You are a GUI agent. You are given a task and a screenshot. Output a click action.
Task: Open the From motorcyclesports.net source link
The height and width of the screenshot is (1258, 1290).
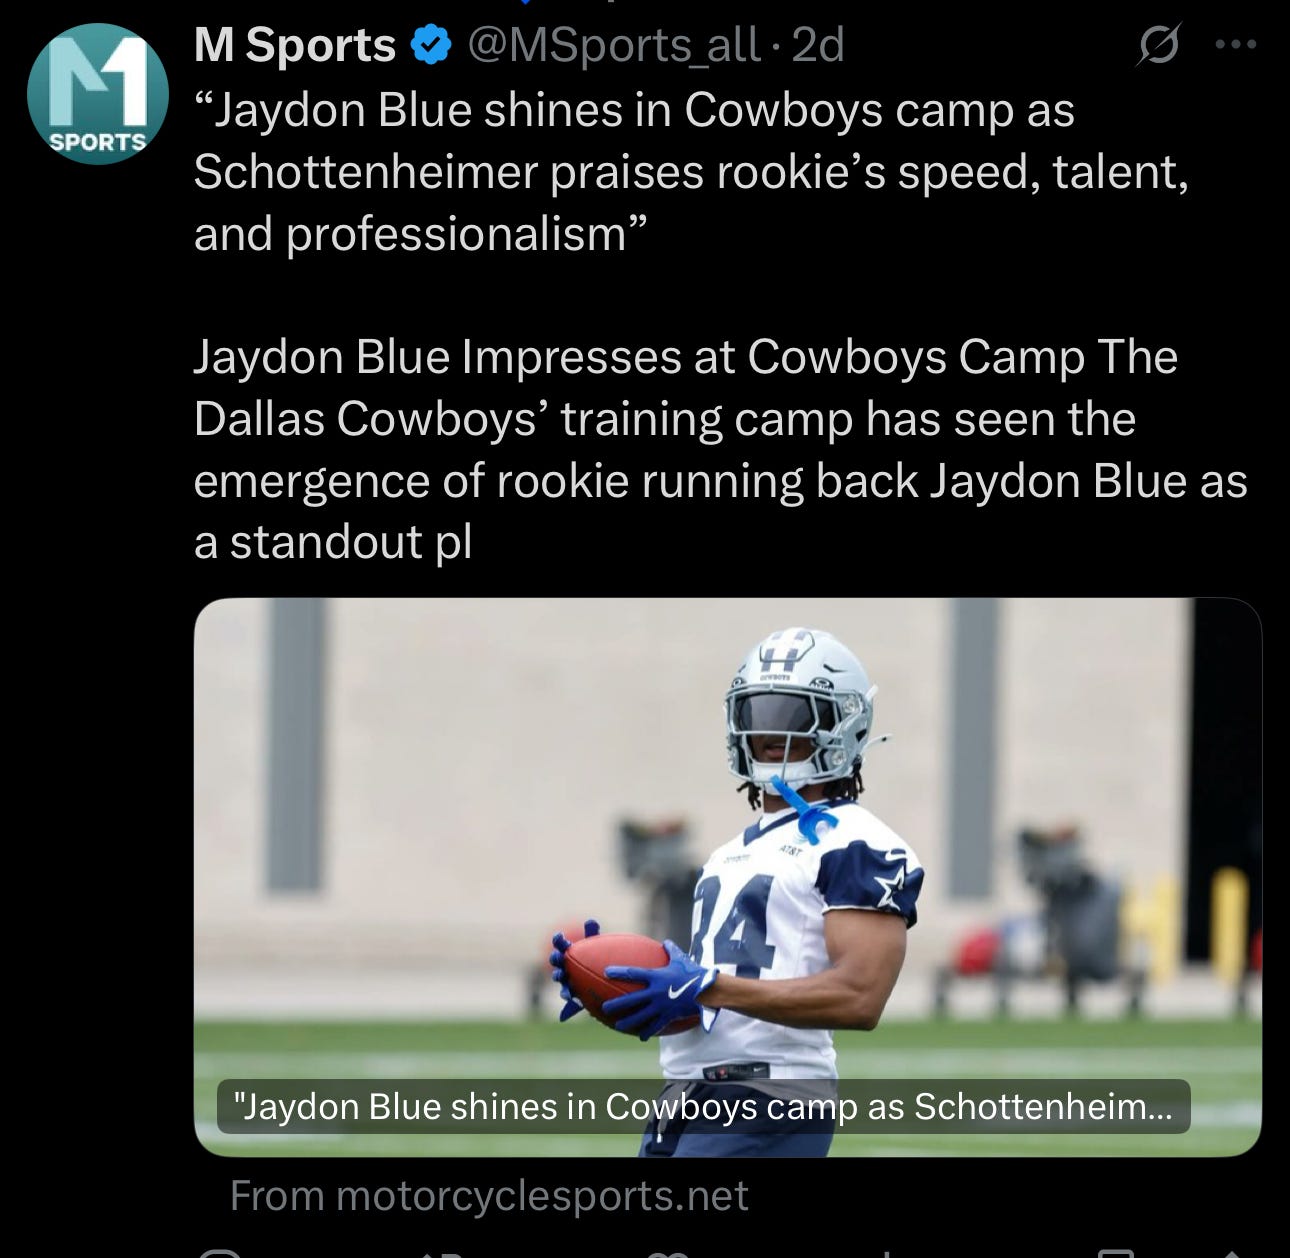coord(489,1195)
